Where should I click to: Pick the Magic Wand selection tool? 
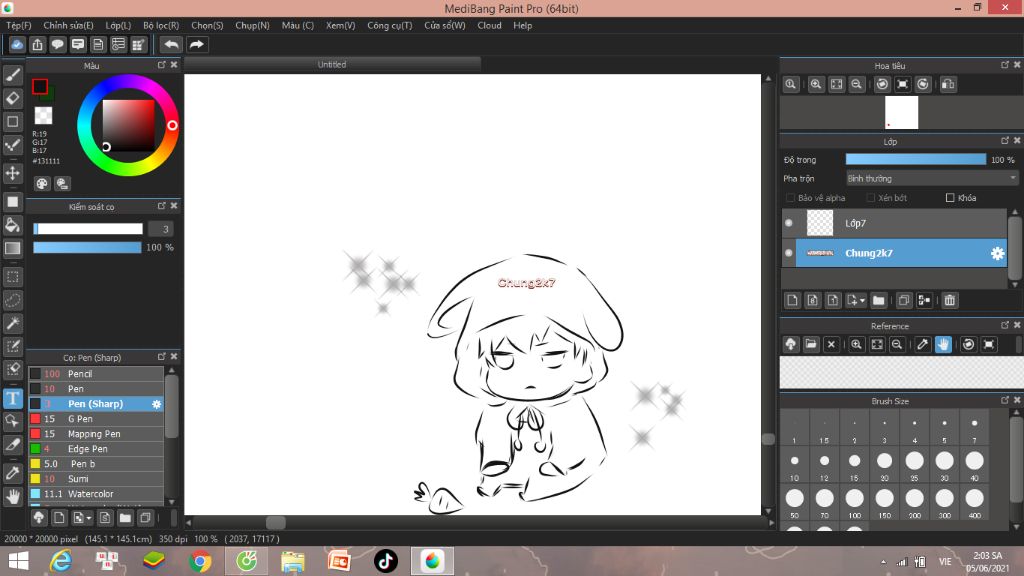coord(13,323)
